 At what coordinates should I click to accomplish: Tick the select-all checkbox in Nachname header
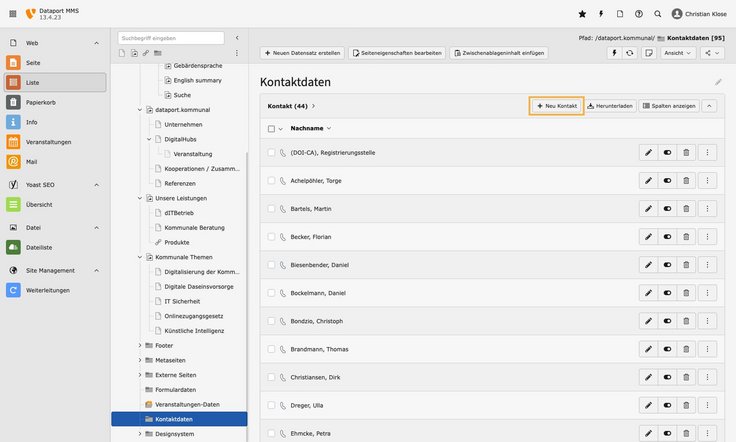(271, 129)
